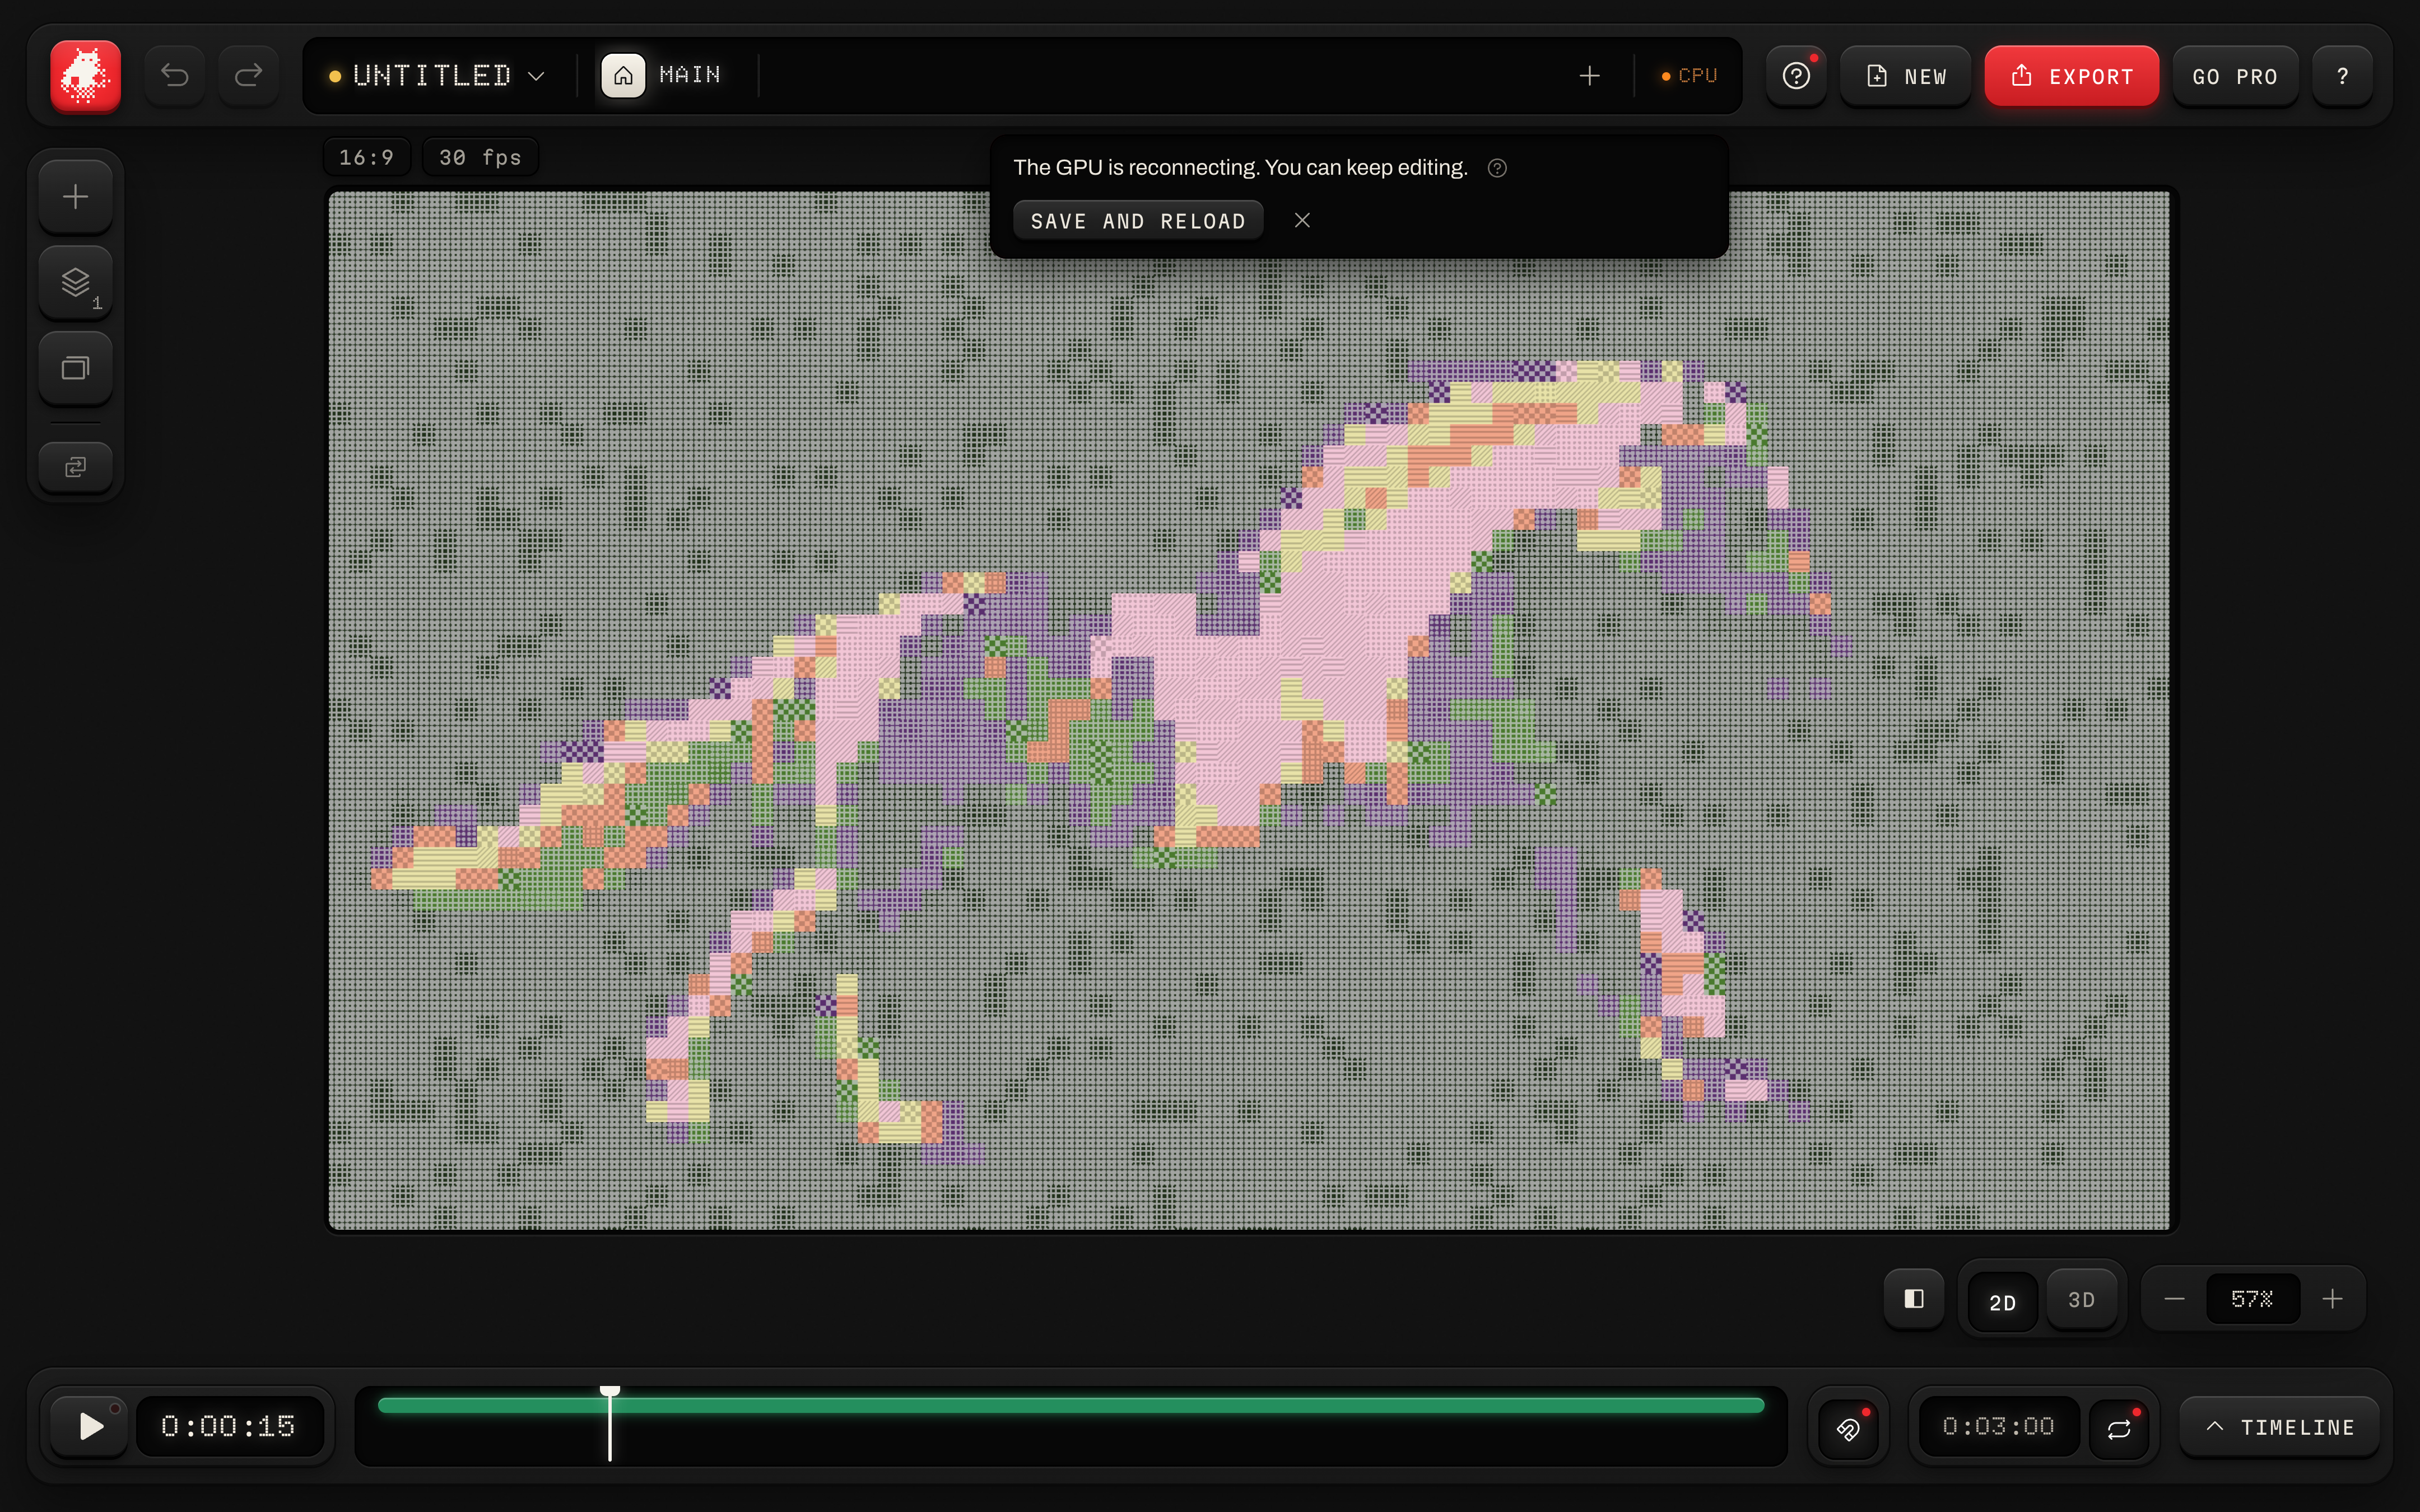The image size is (2420, 1512).
Task: Click the white playhead marker
Action: tap(610, 1424)
